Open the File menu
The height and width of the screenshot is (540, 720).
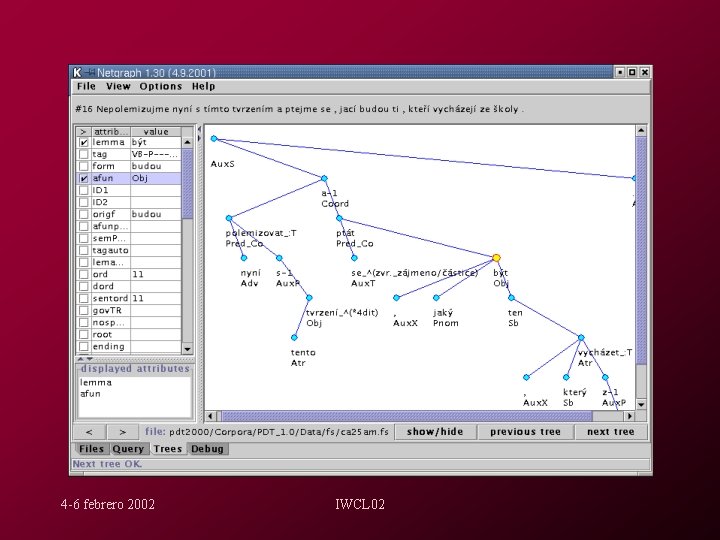coord(86,86)
